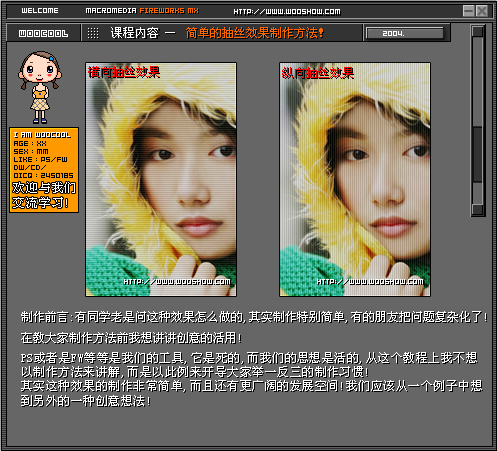Click the scrollbar bottom arrow block
Screen dimensions: 497x451
478,209
